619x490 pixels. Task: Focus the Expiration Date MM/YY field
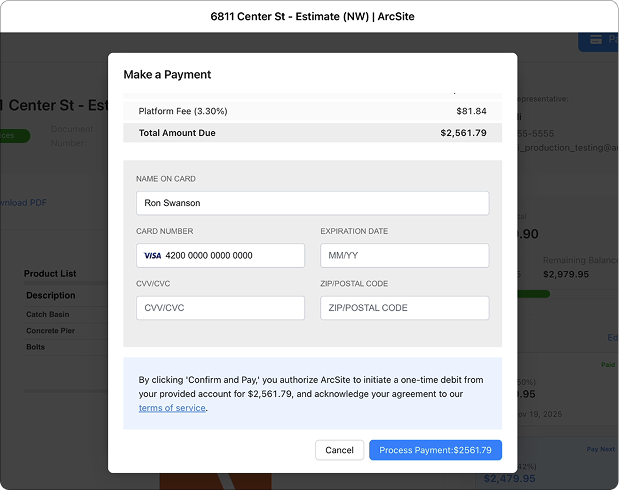405,255
